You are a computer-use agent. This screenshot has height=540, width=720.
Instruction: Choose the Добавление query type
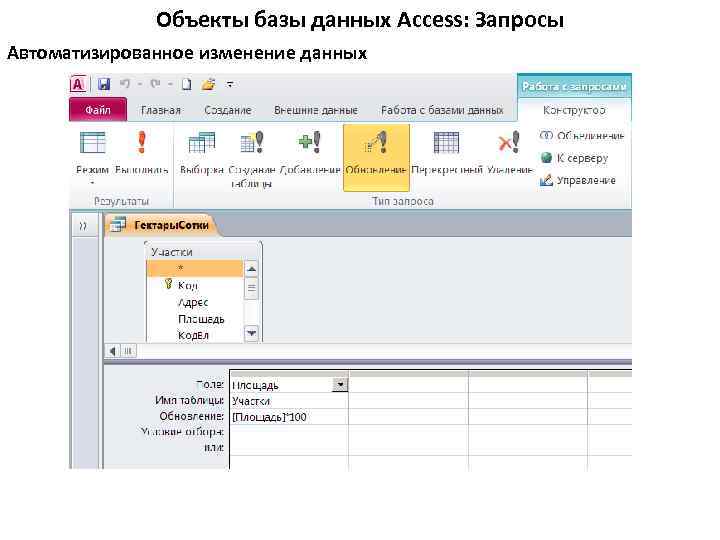tap(310, 155)
